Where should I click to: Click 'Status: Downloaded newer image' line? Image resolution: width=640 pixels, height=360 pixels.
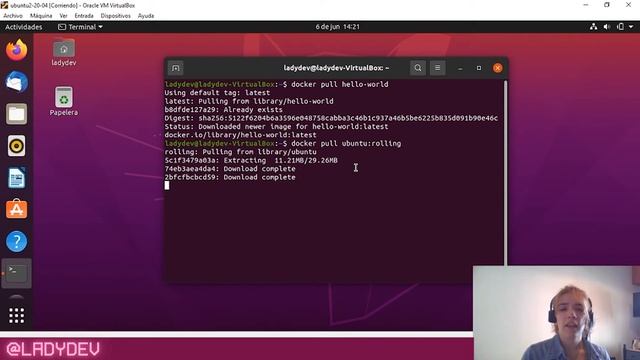pyautogui.click(x=276, y=127)
